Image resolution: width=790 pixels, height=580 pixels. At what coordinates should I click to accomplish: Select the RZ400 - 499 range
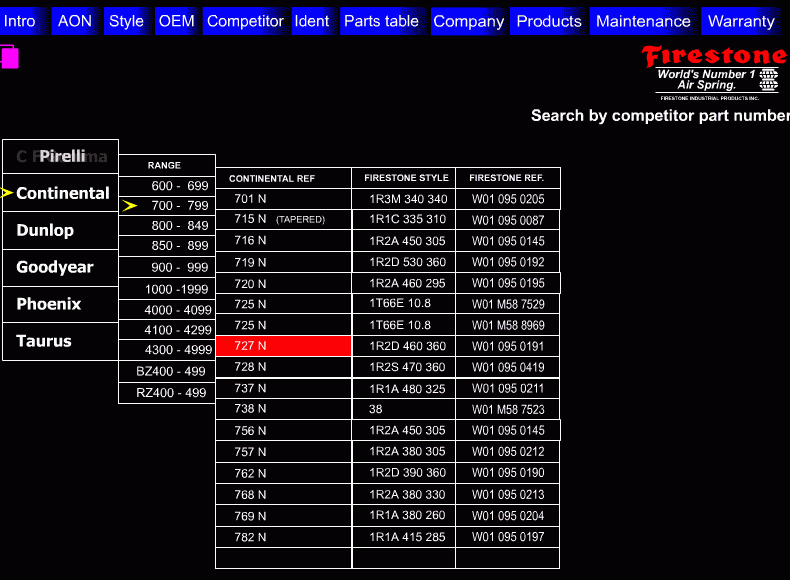pyautogui.click(x=167, y=393)
